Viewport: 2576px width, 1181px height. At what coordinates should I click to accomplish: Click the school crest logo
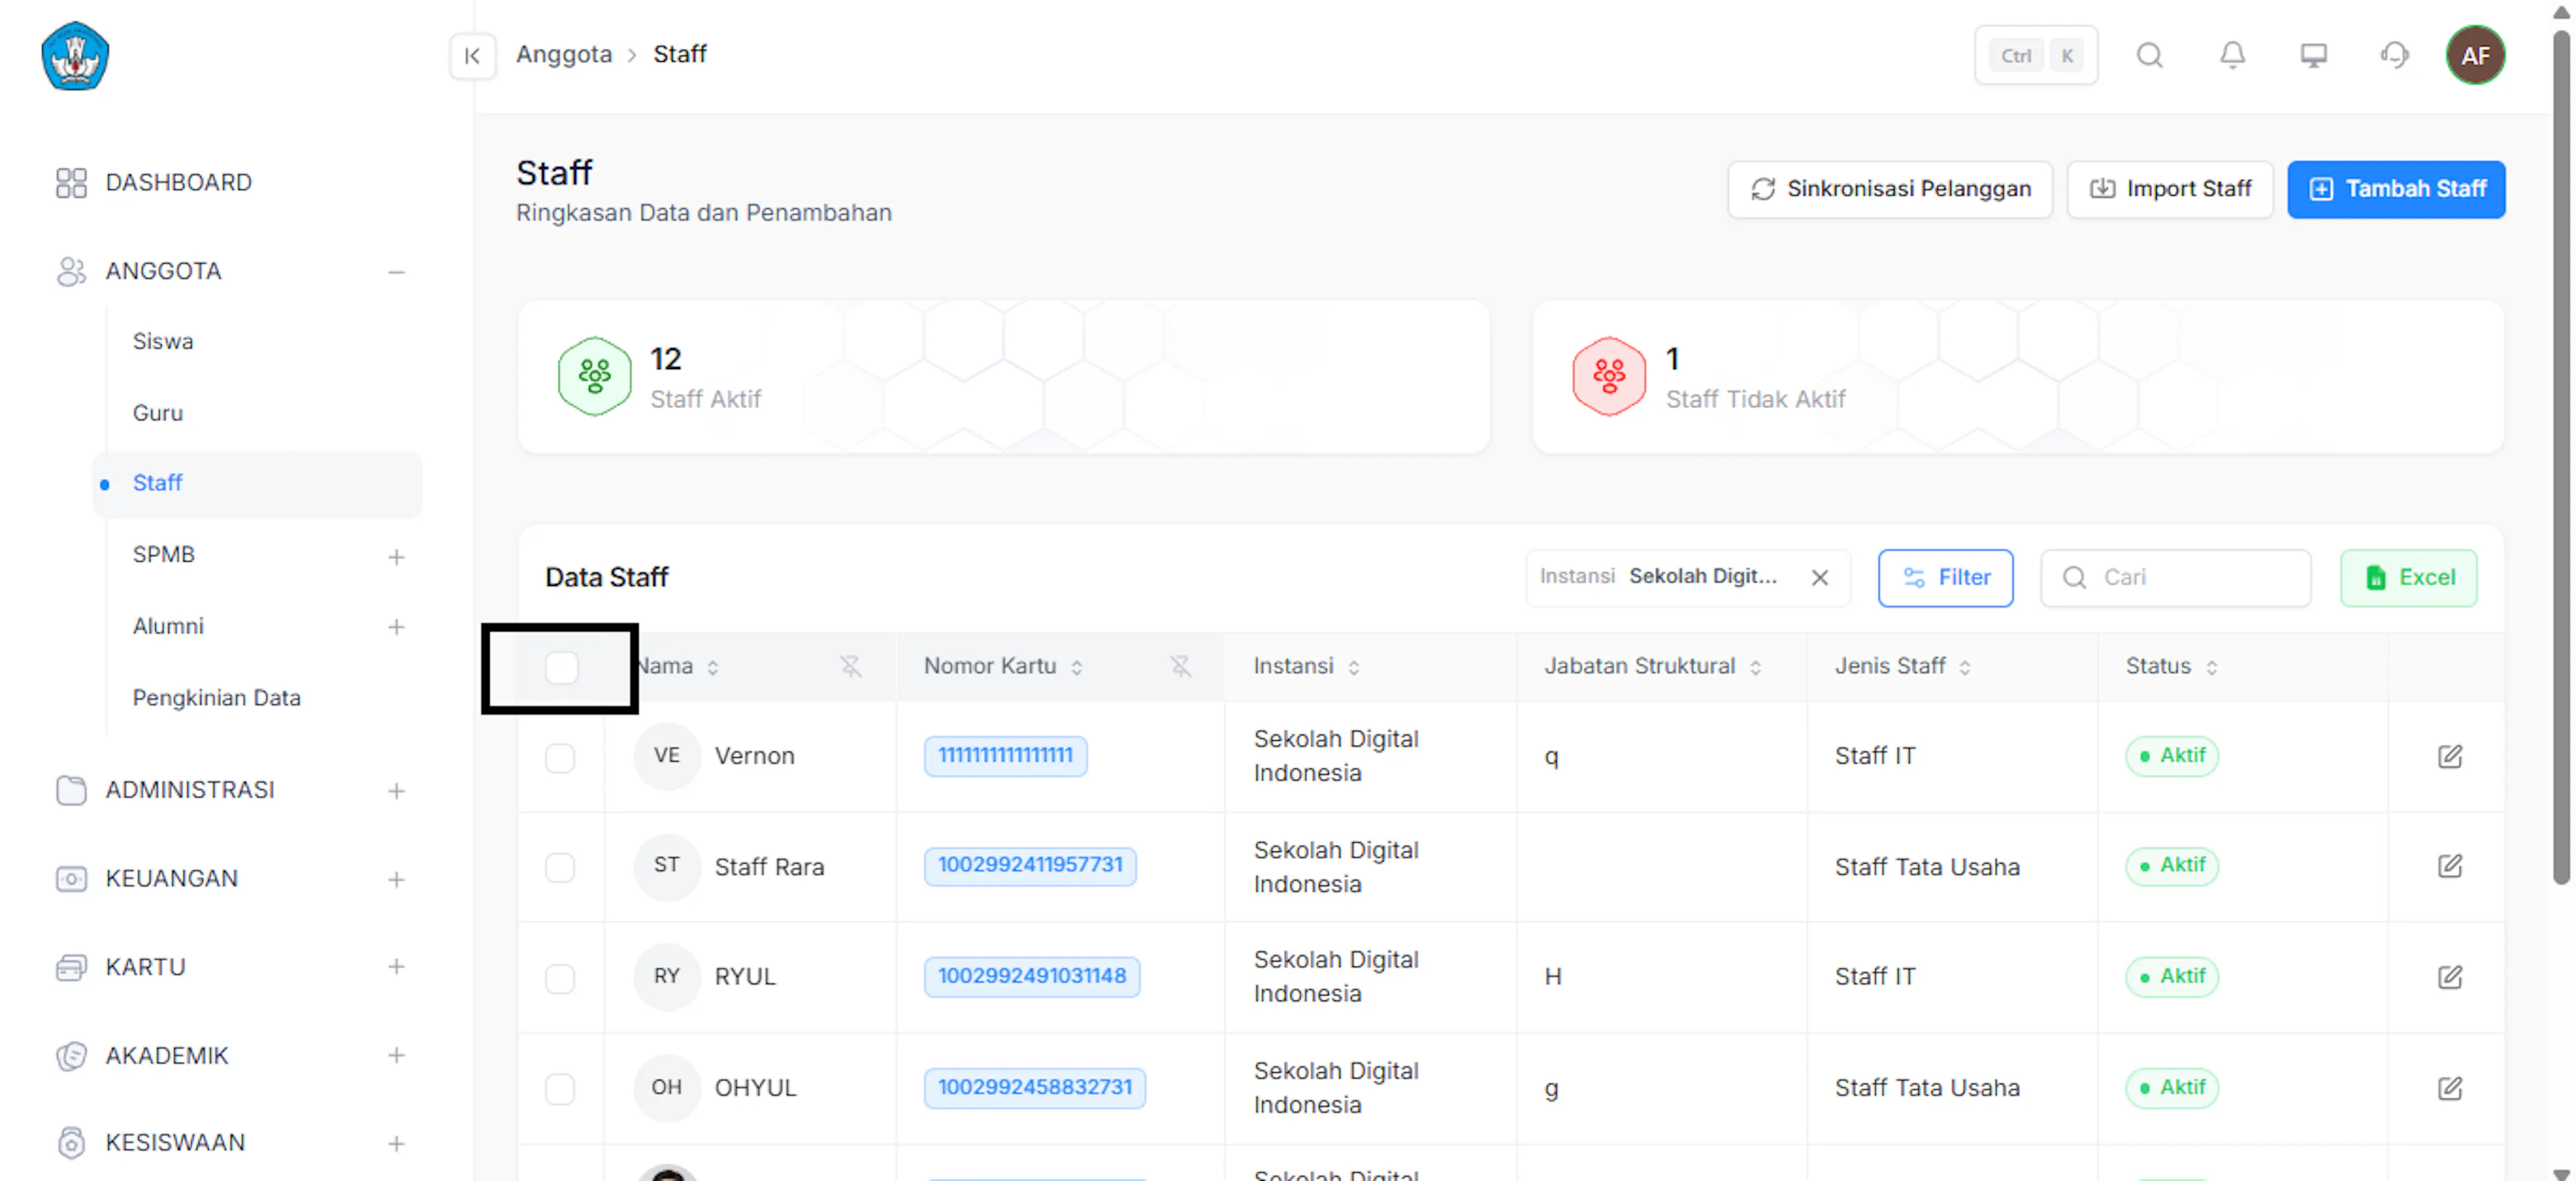click(75, 56)
